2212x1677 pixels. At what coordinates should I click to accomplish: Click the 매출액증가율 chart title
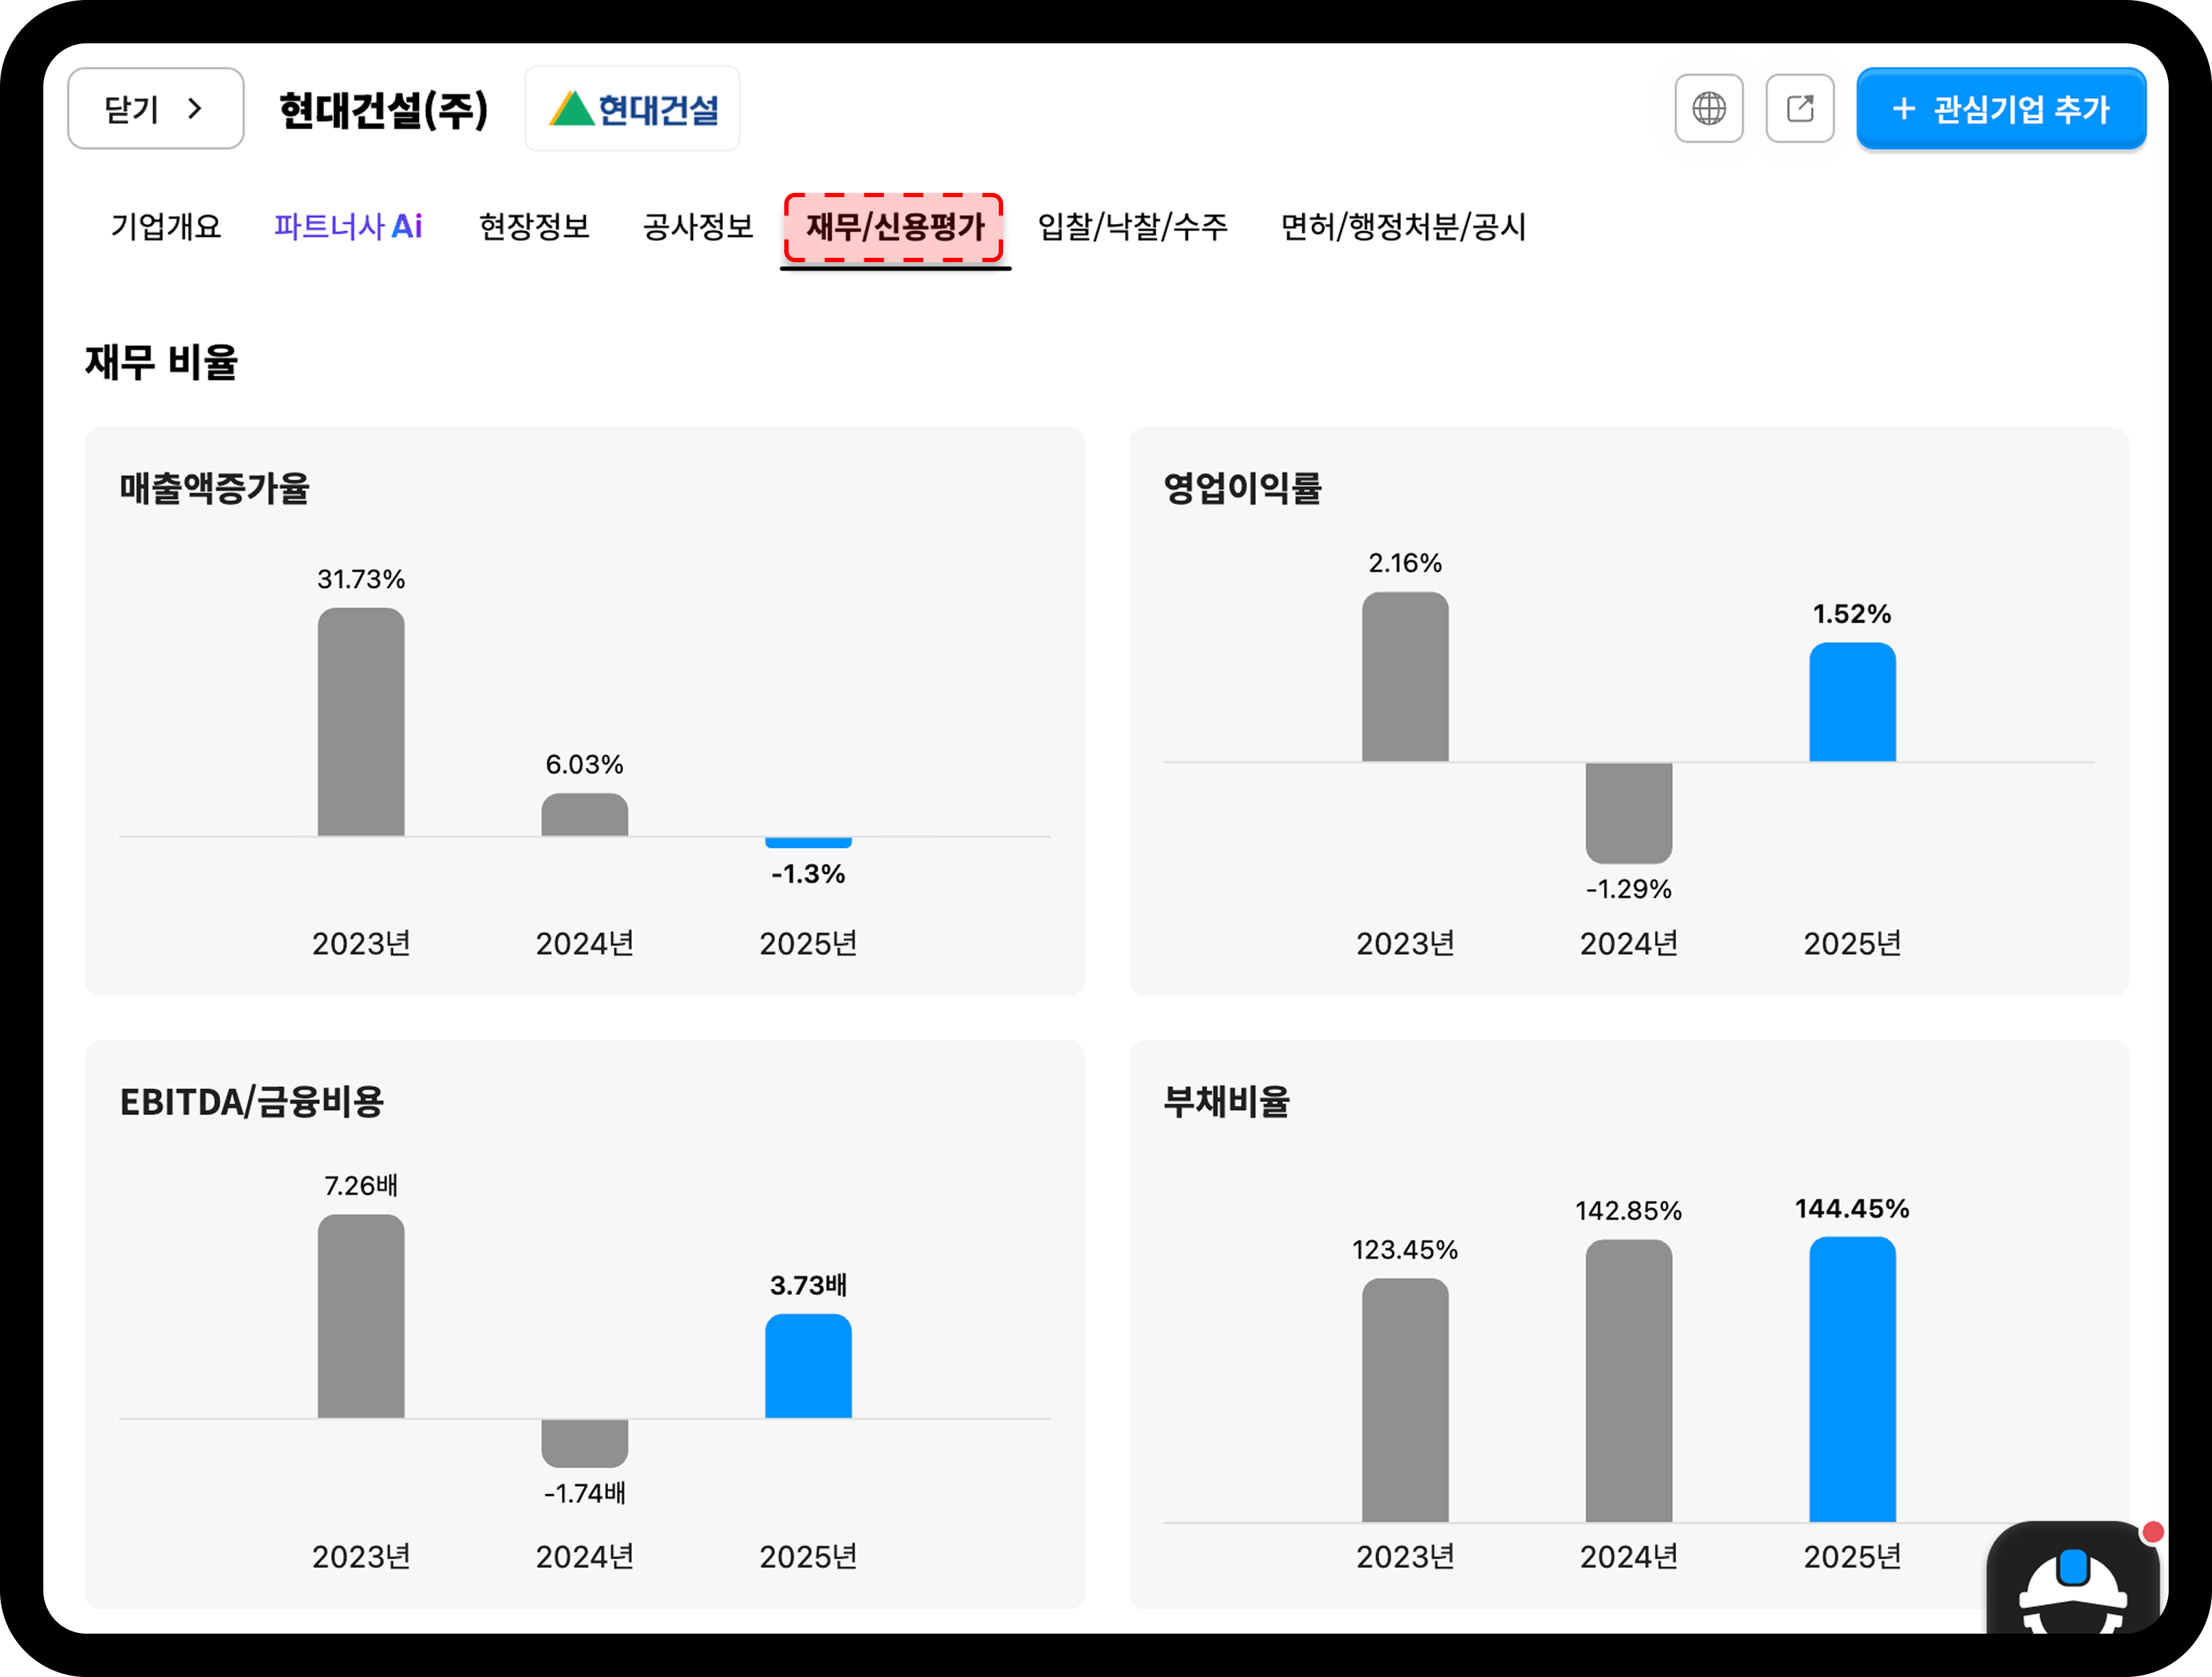tap(214, 488)
